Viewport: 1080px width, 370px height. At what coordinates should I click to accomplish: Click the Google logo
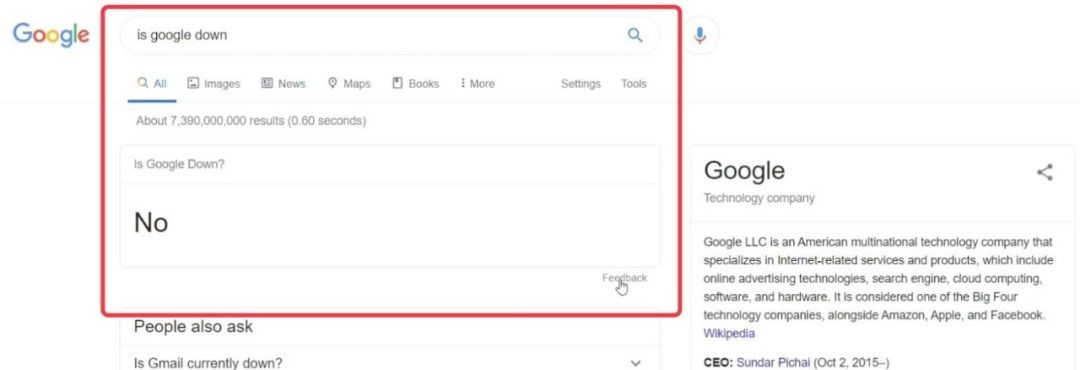(51, 35)
